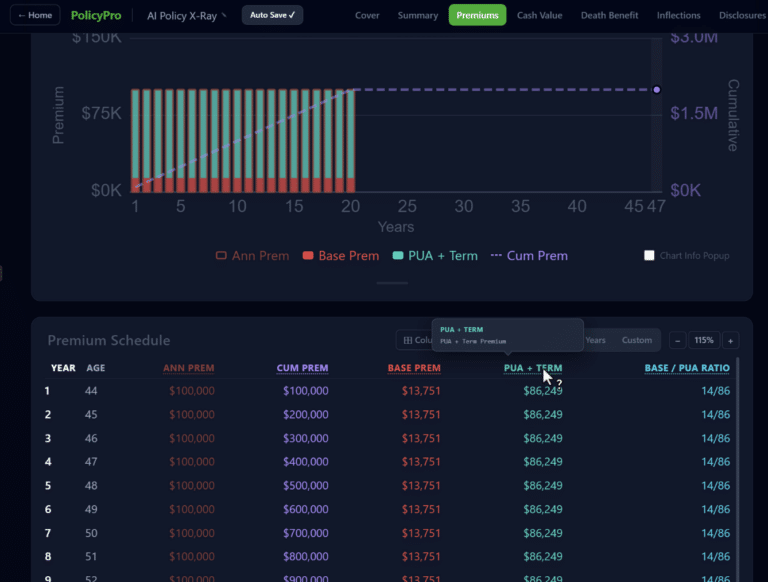Decrease table zoom with minus button
768x582 pixels.
(x=677, y=340)
